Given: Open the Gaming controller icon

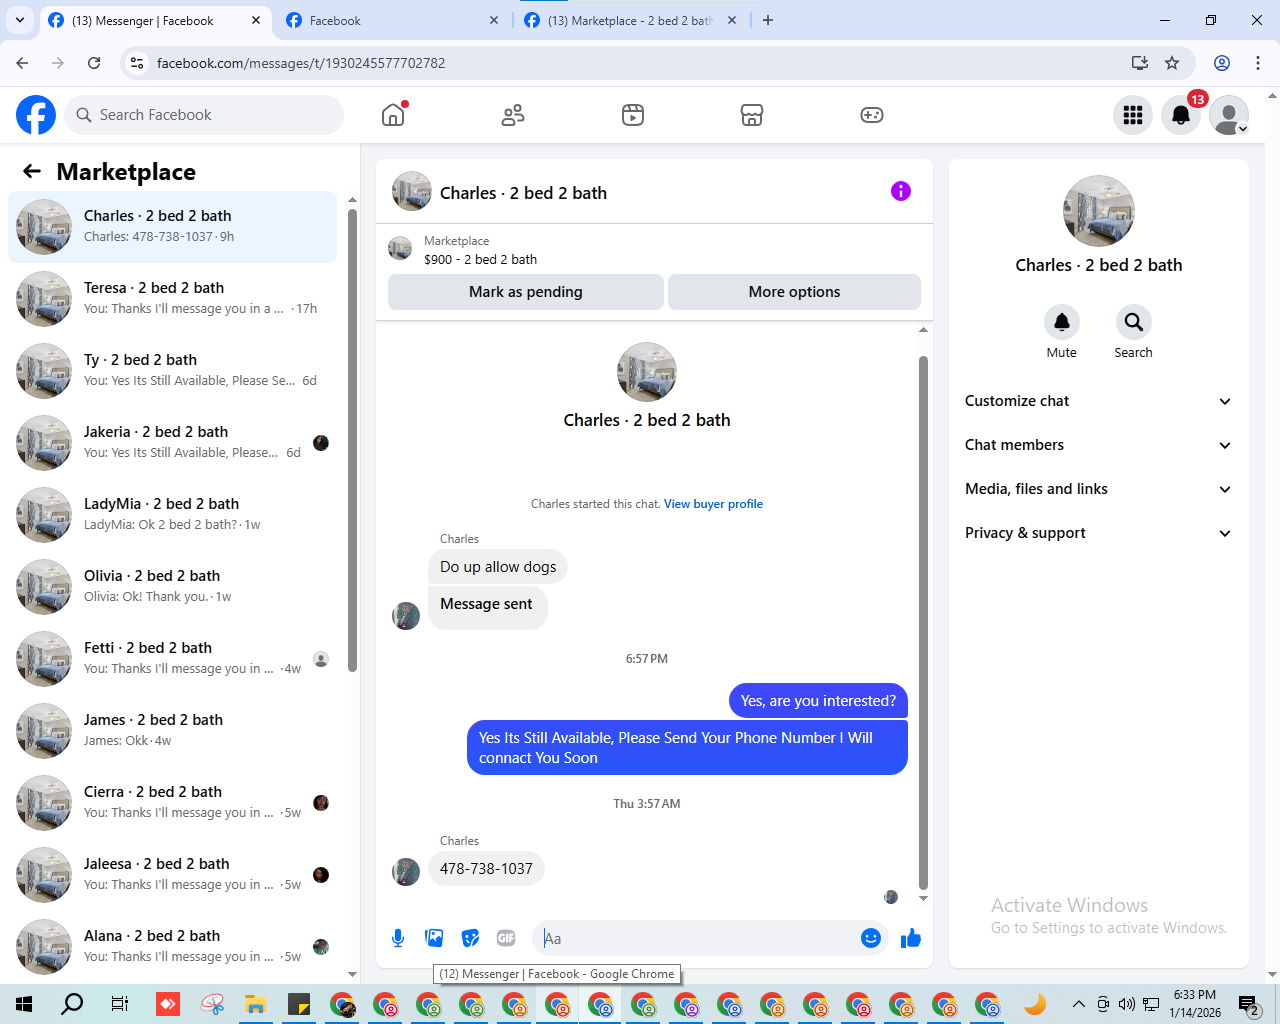Looking at the screenshot, I should [872, 115].
